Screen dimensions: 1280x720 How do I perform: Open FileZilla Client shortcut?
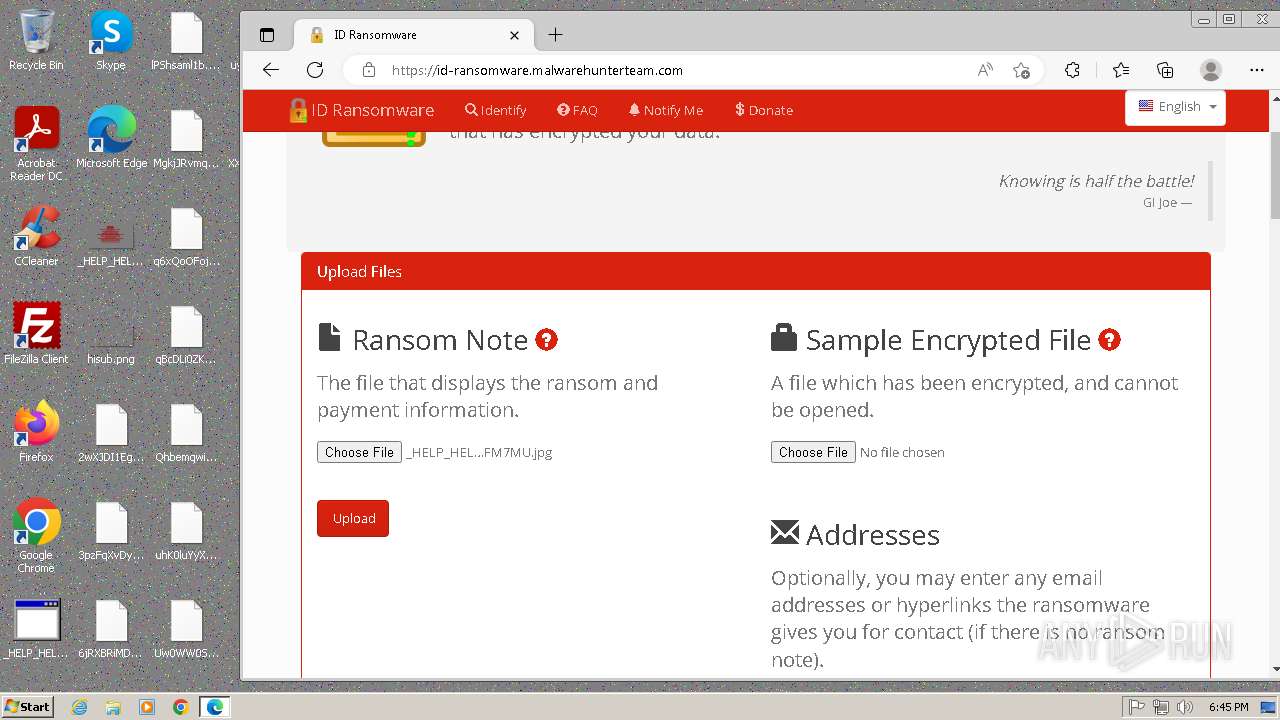point(36,334)
